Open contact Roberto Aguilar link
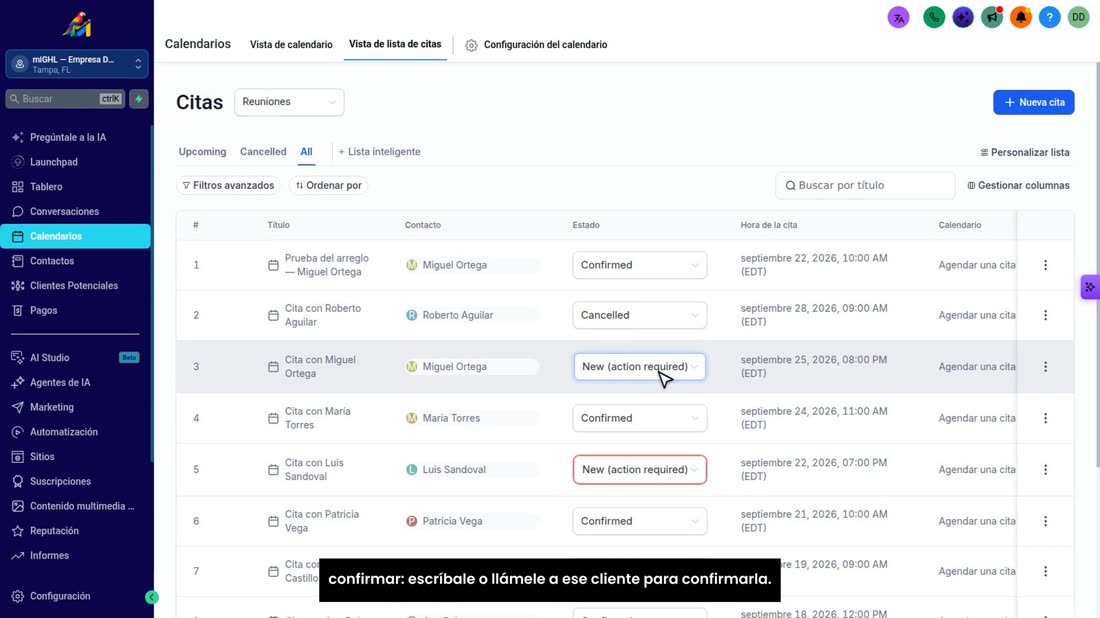The image size is (1100, 618). coord(457,315)
